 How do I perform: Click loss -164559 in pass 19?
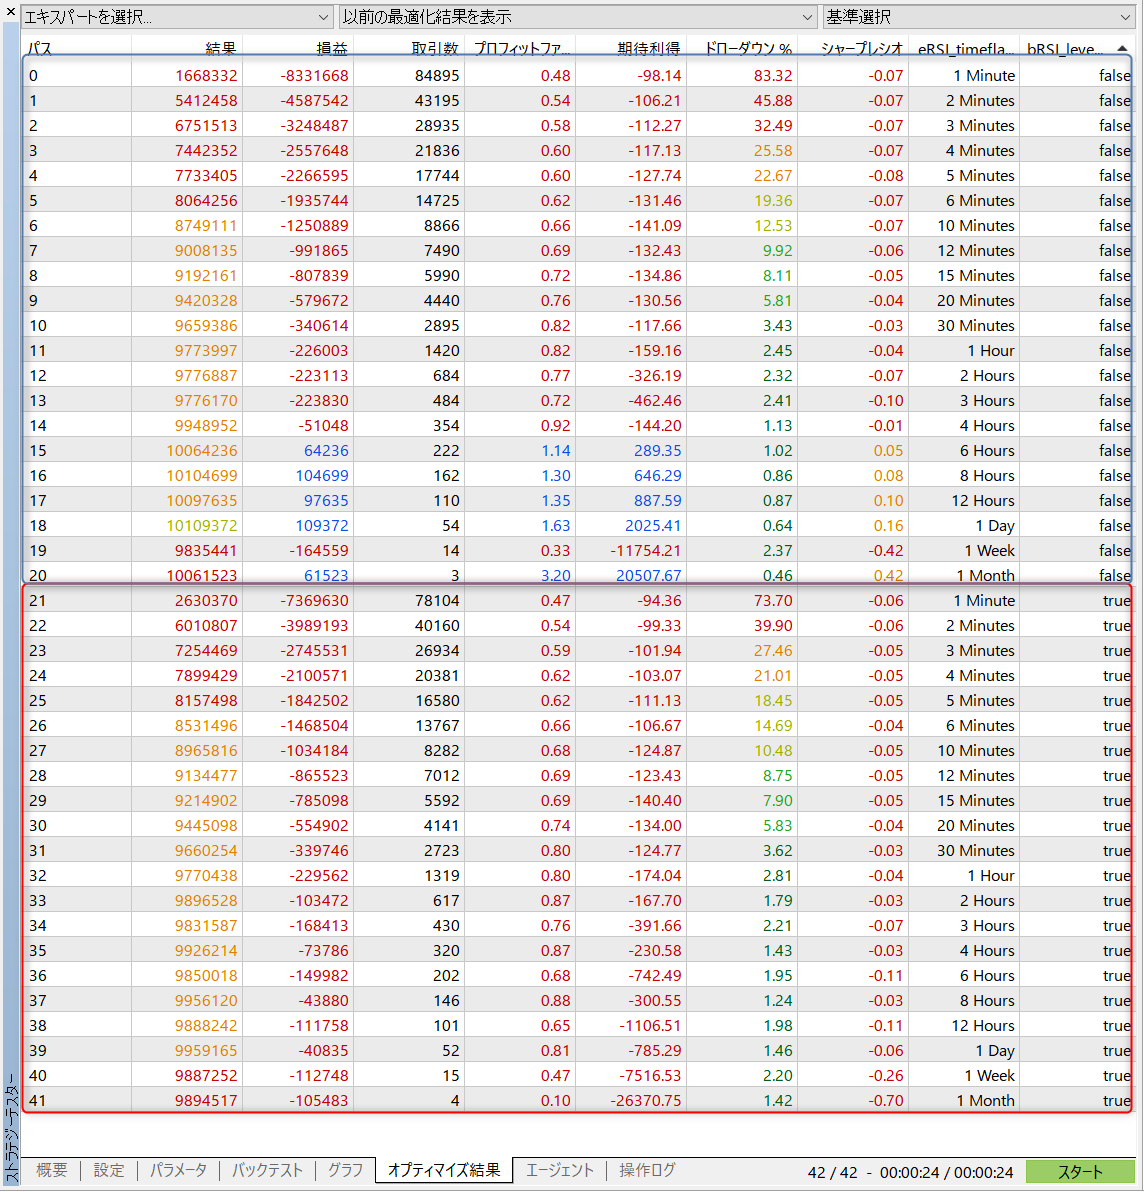coord(318,550)
